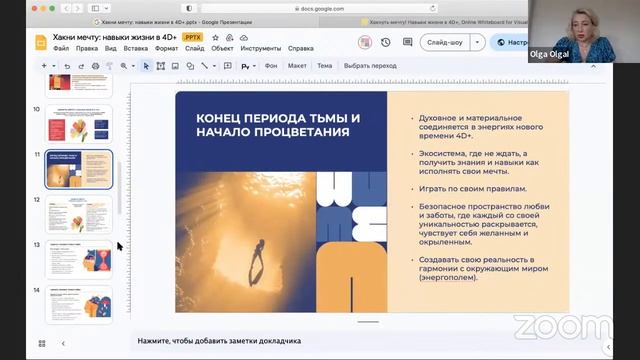The image size is (640, 360).
Task: Click bullet starting Создавать свою реальность
Action: click(x=483, y=269)
